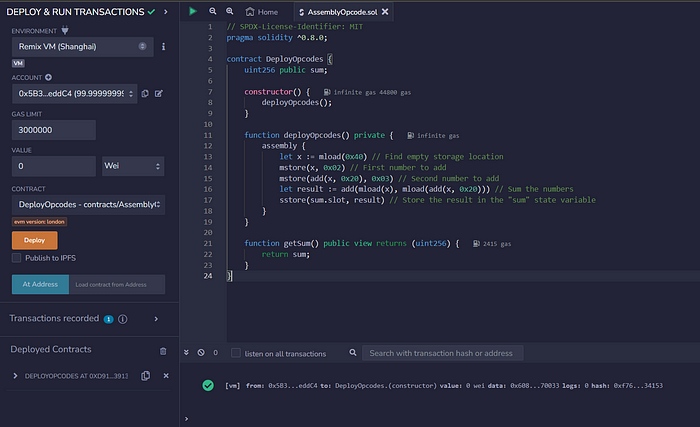
Task: Open the Wei unit dropdown
Action: pyautogui.click(x=132, y=165)
